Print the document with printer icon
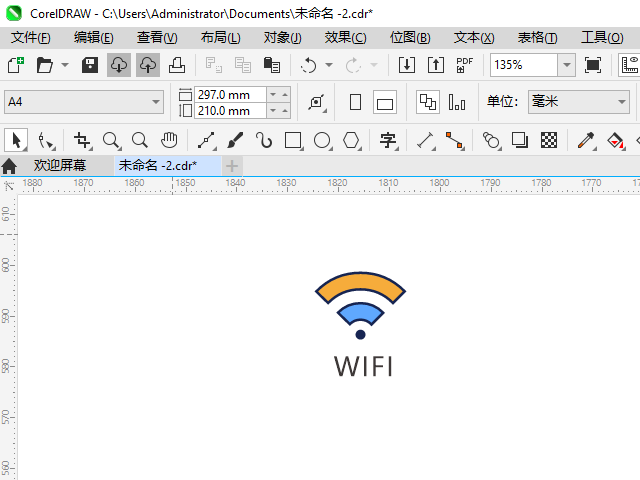The width and height of the screenshot is (640, 480). point(177,65)
